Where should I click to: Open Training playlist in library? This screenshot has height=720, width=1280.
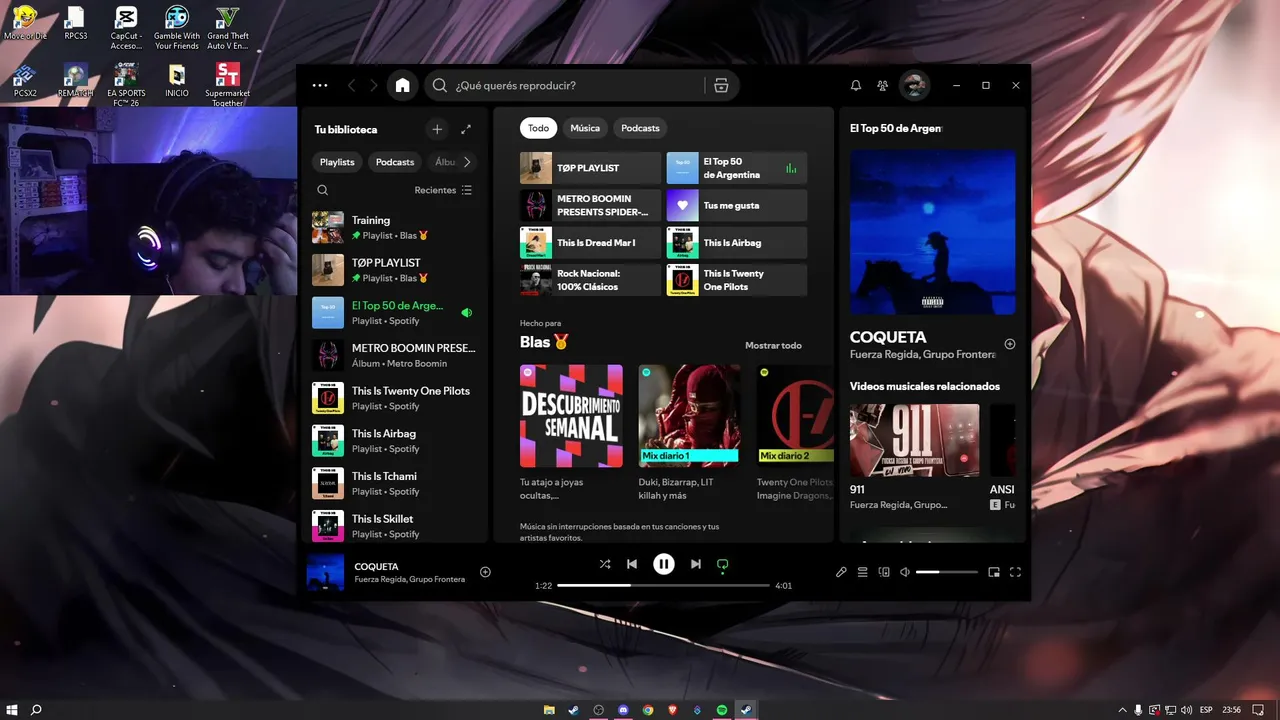[x=395, y=227]
